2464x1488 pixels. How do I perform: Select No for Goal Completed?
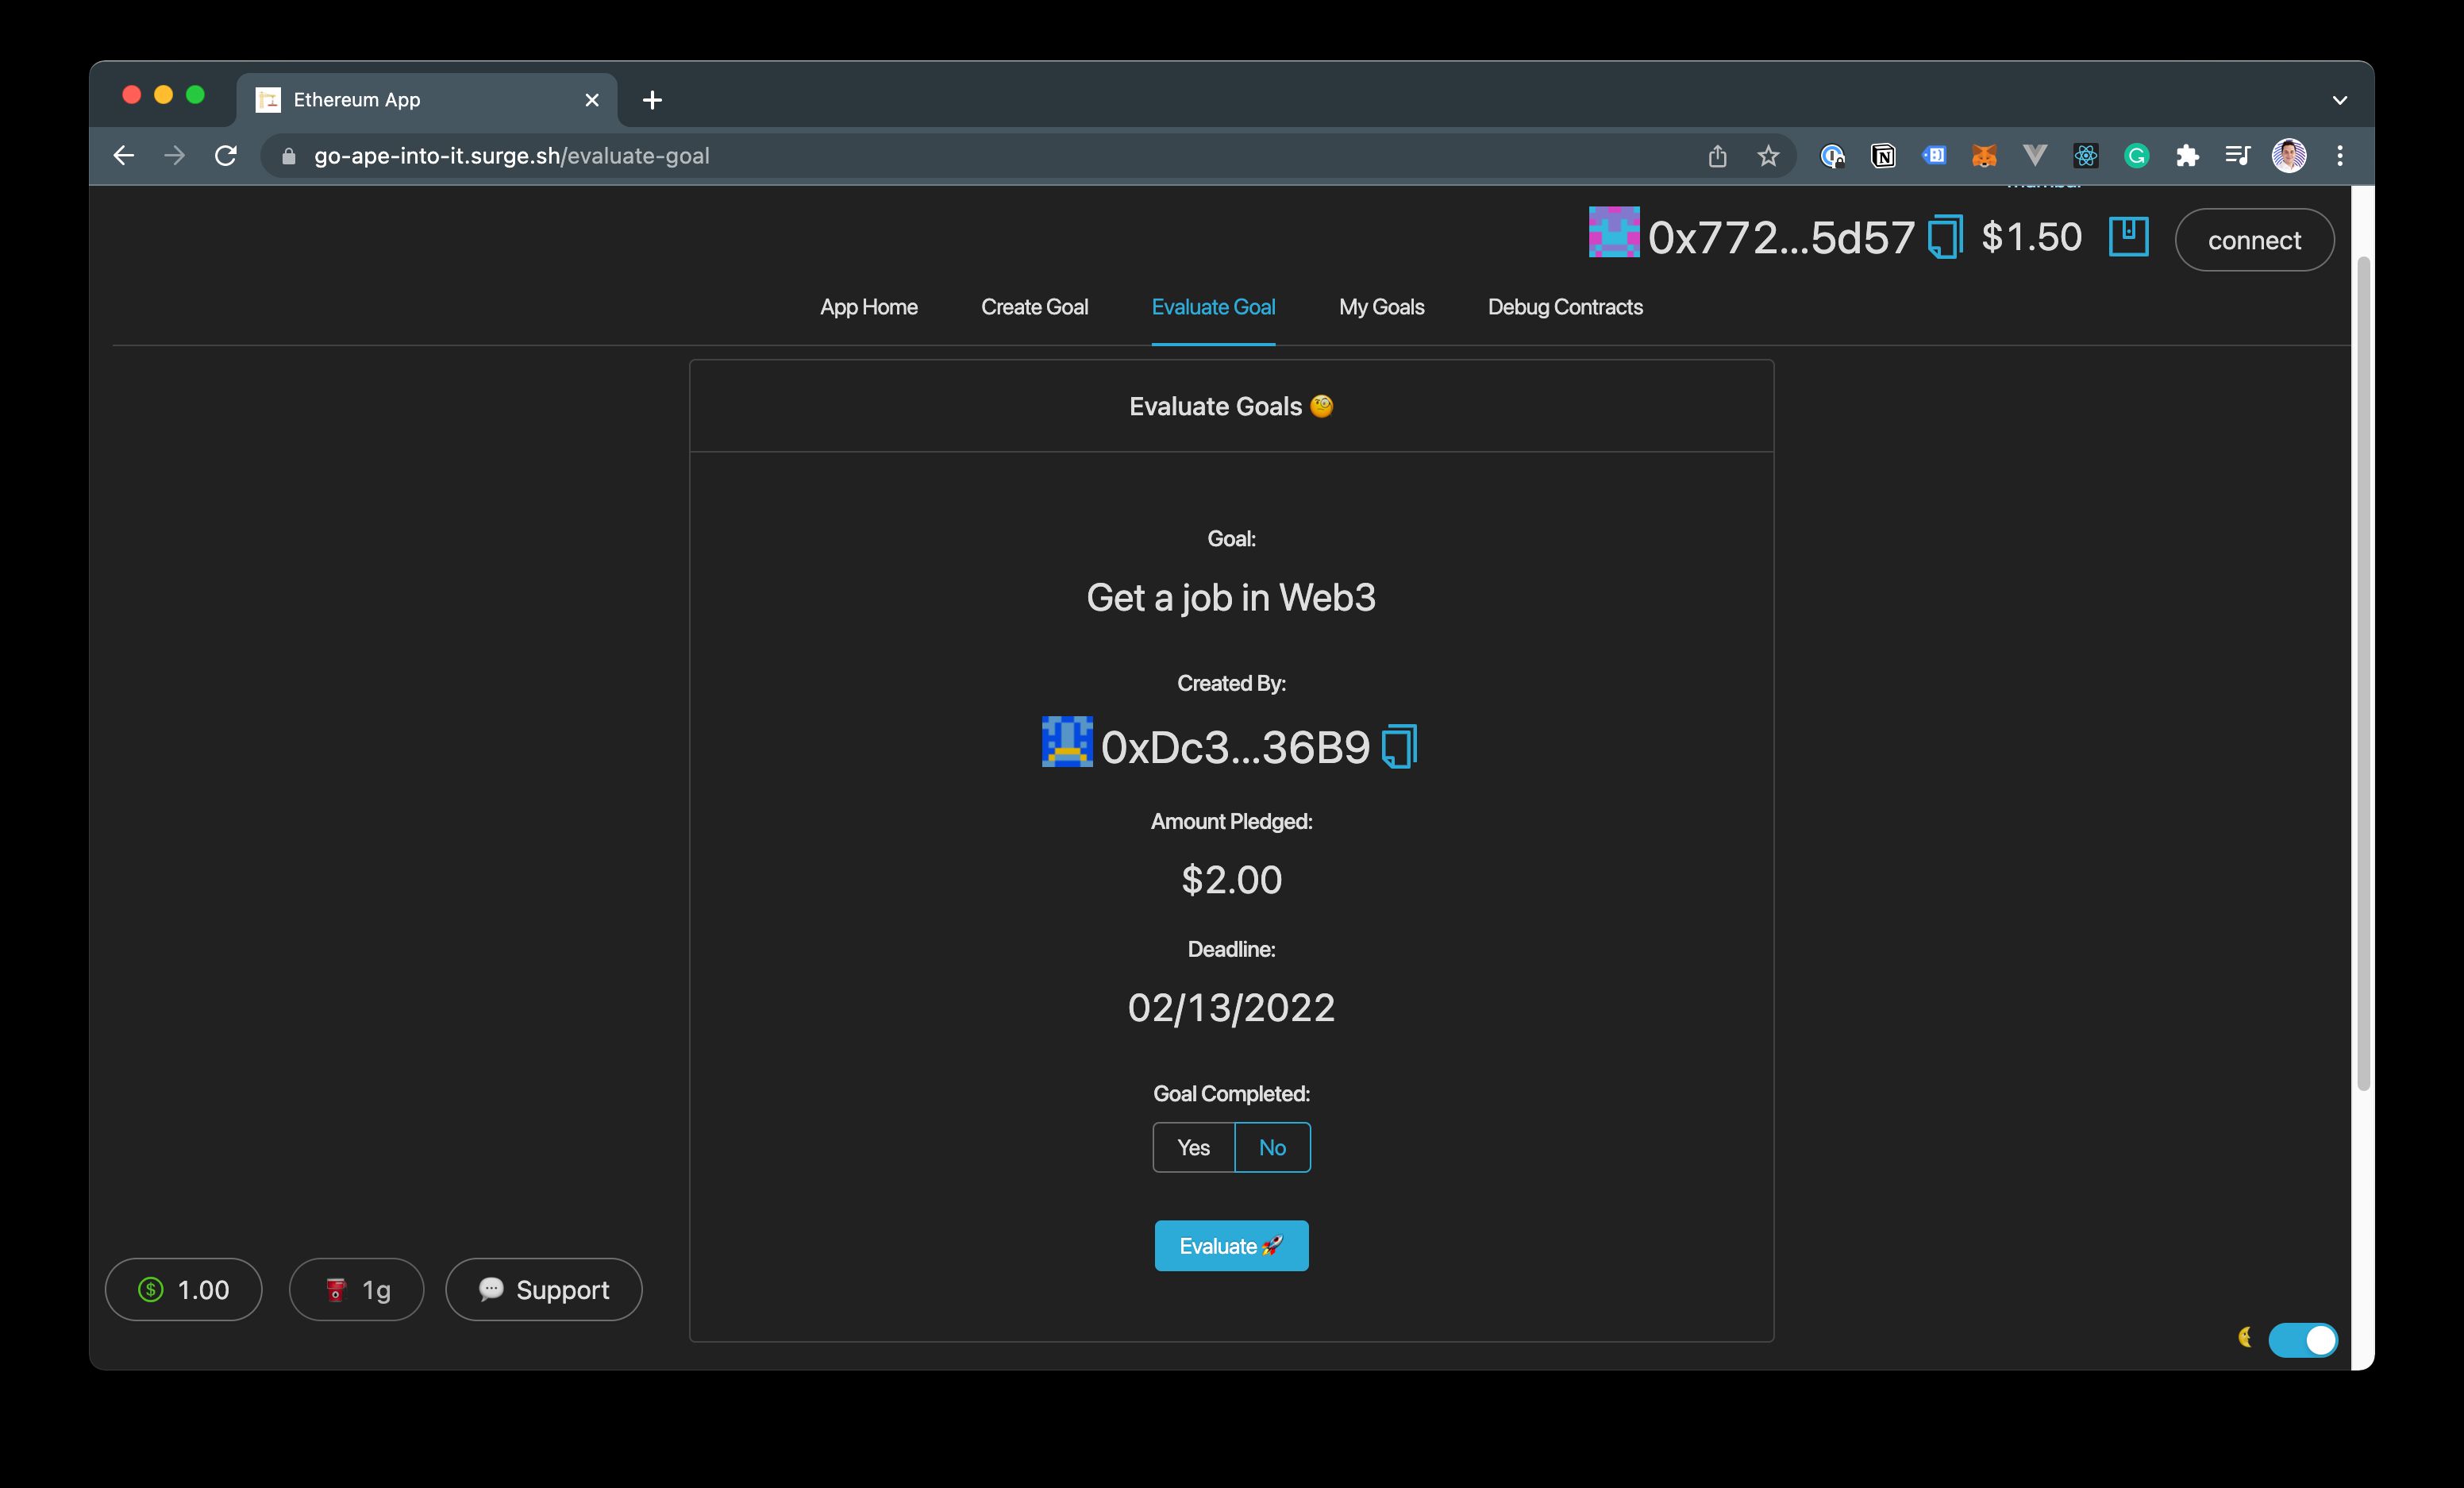pyautogui.click(x=1272, y=1147)
